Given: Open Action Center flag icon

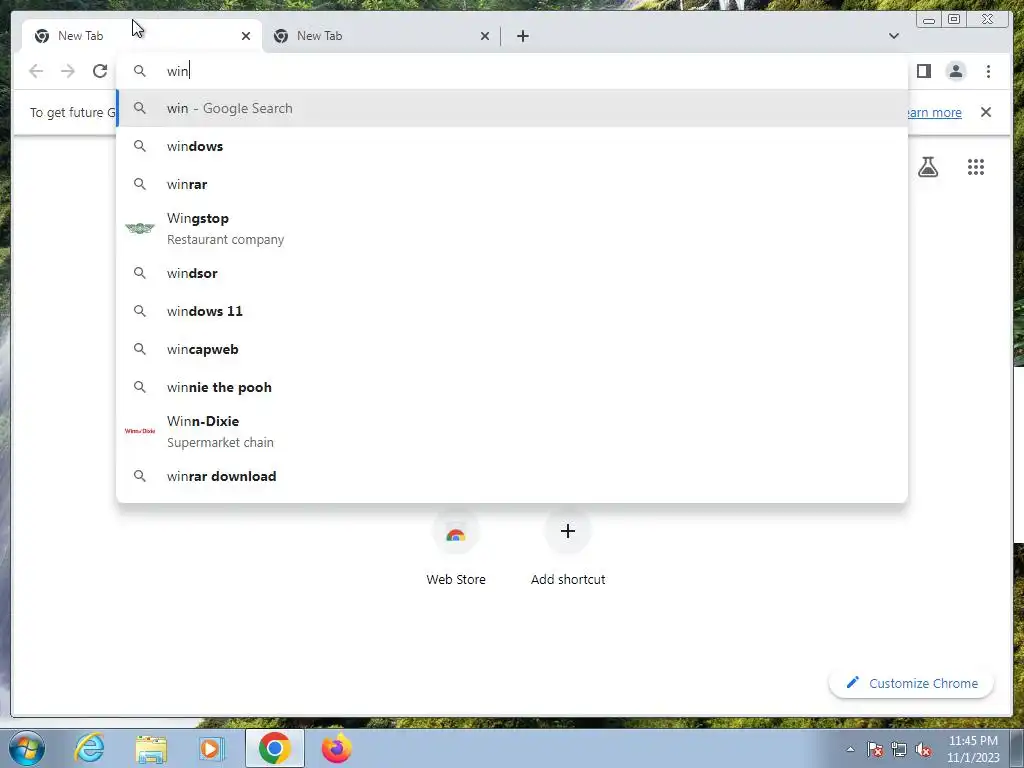Looking at the screenshot, I should (875, 749).
